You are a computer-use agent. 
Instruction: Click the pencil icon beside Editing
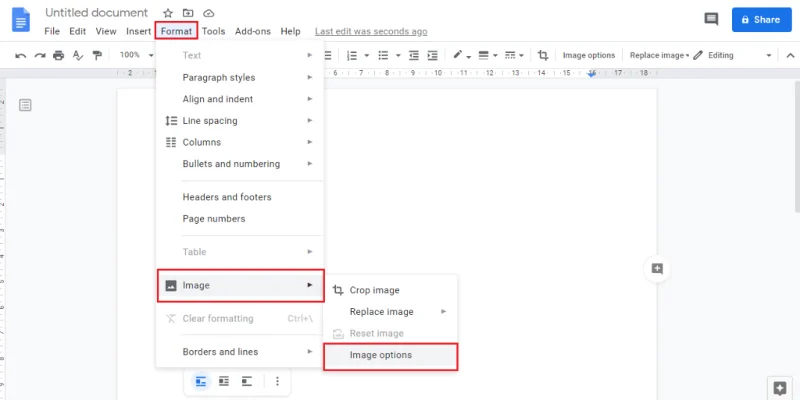coord(698,55)
